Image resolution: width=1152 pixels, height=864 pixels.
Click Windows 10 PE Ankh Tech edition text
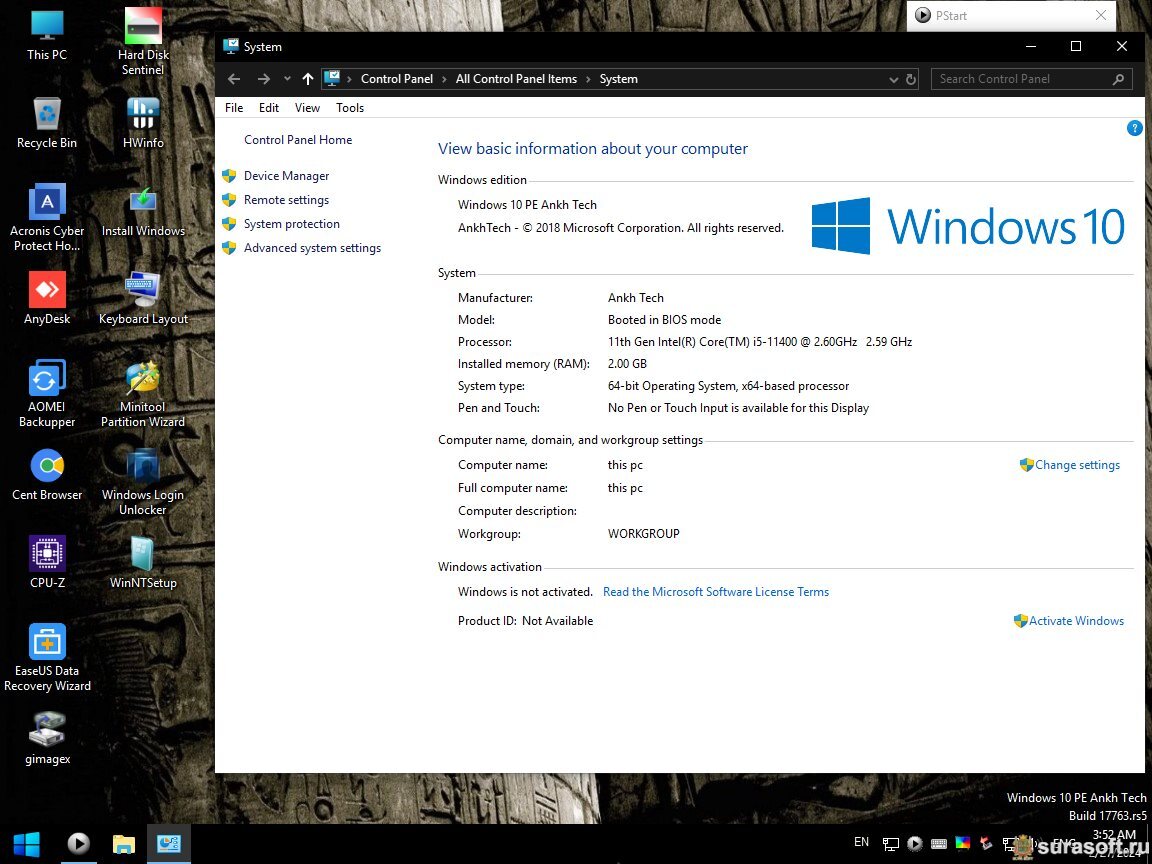pyautogui.click(x=527, y=205)
